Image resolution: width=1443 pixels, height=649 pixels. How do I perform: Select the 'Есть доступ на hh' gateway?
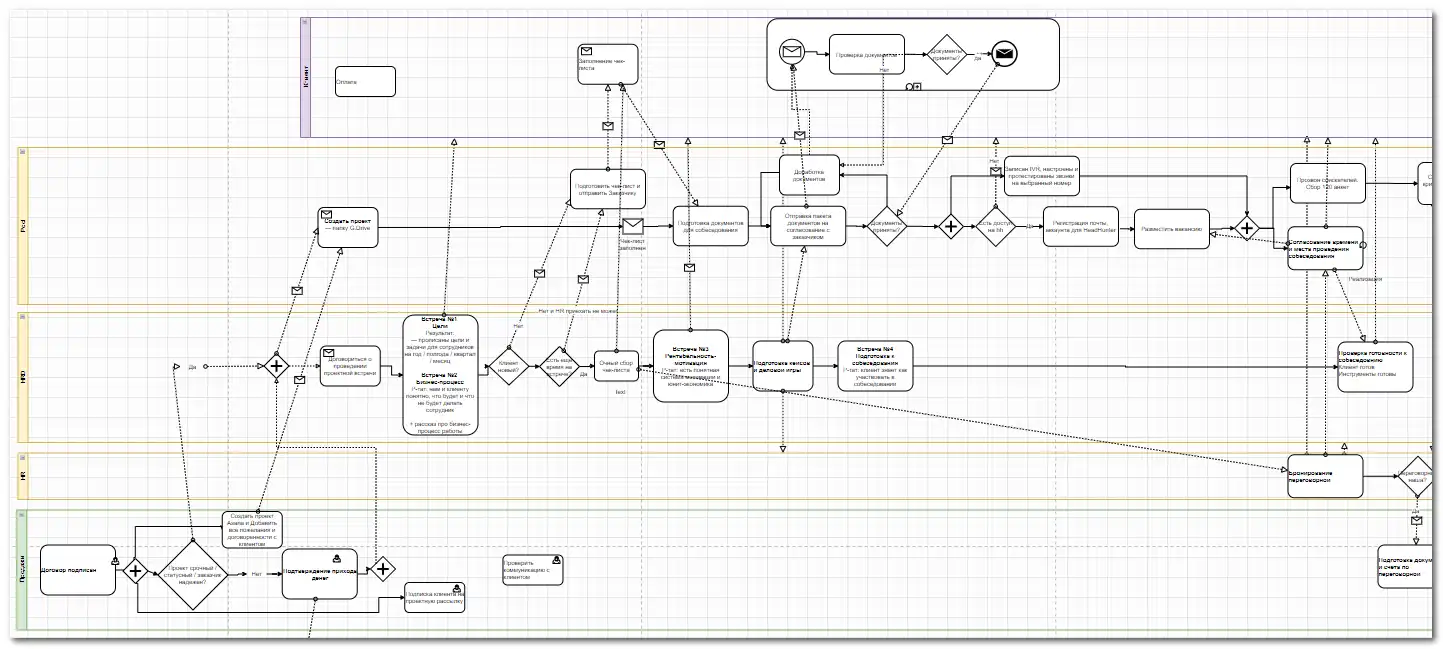996,227
